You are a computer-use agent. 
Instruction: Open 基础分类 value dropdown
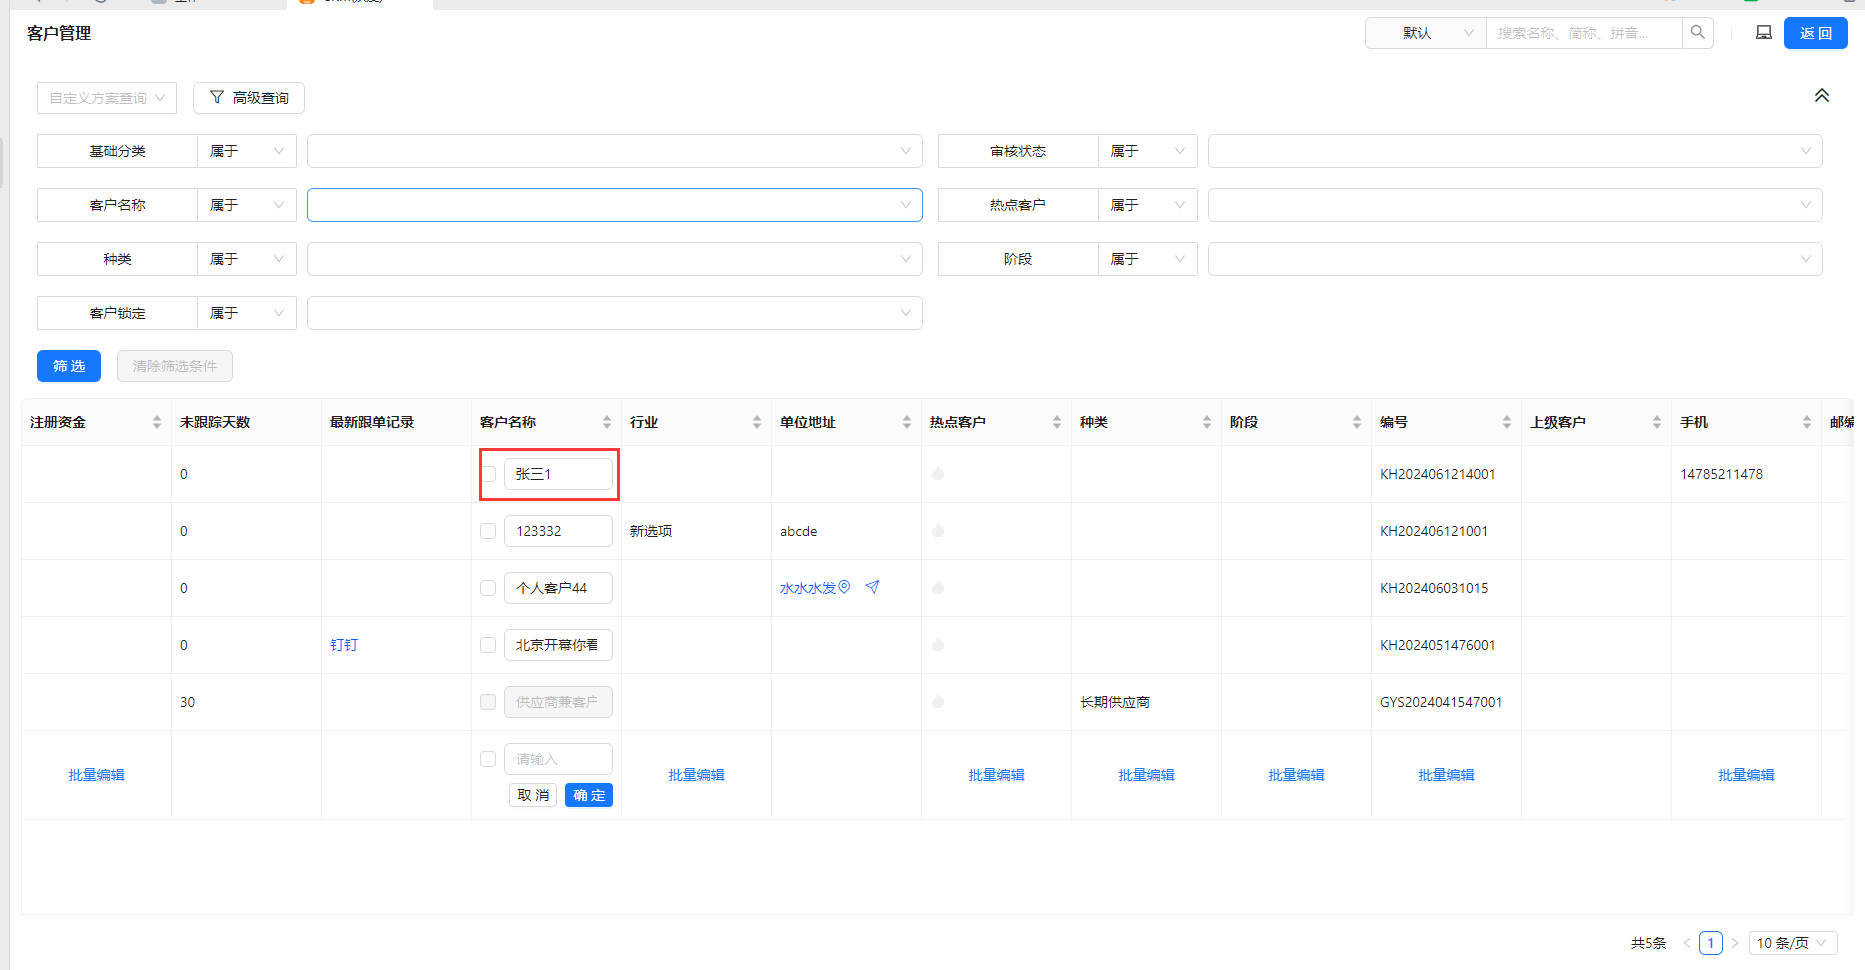pos(615,151)
